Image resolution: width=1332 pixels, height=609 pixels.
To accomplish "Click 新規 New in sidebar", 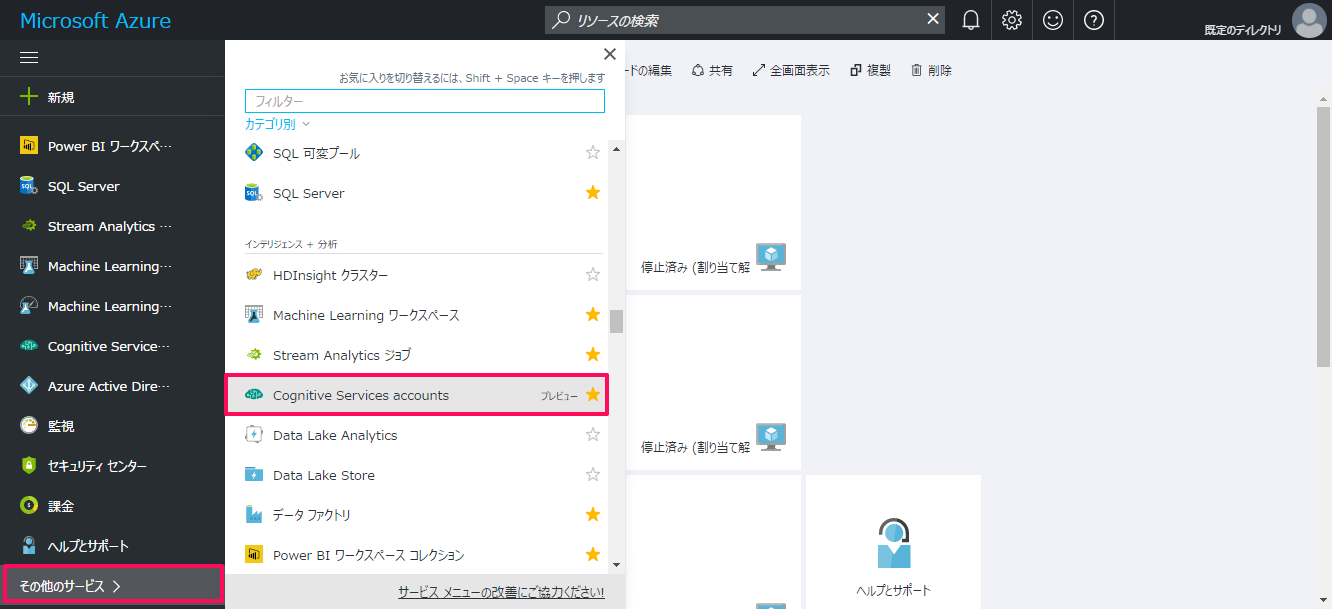I will 61,97.
